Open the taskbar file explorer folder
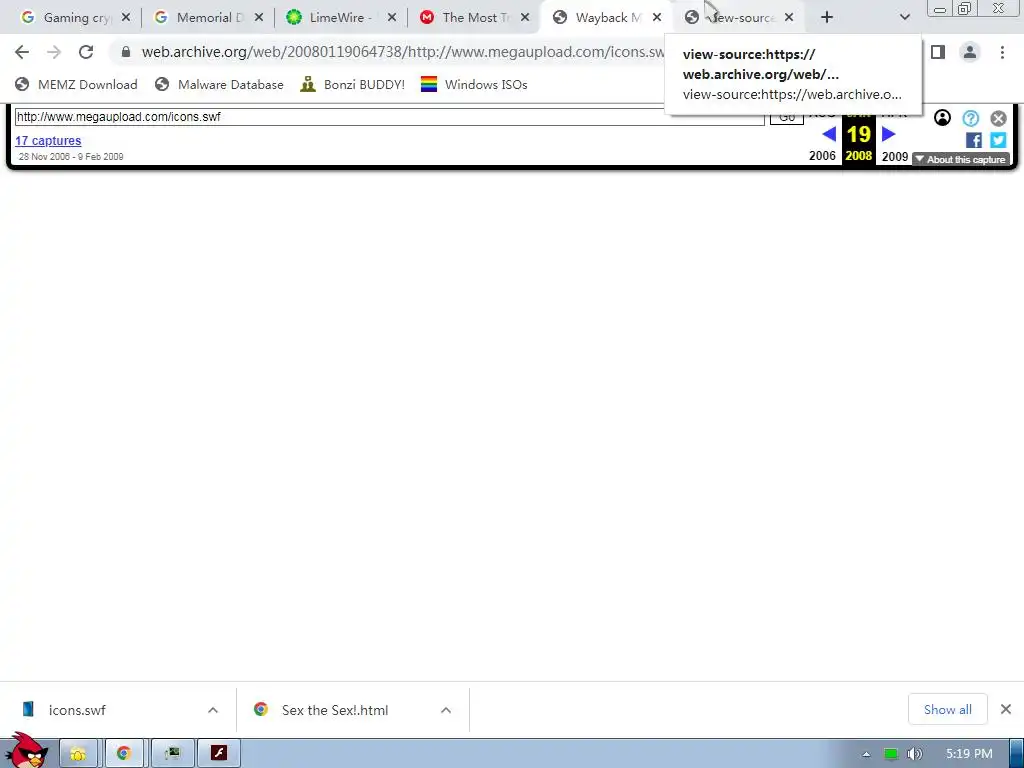 (x=78, y=754)
